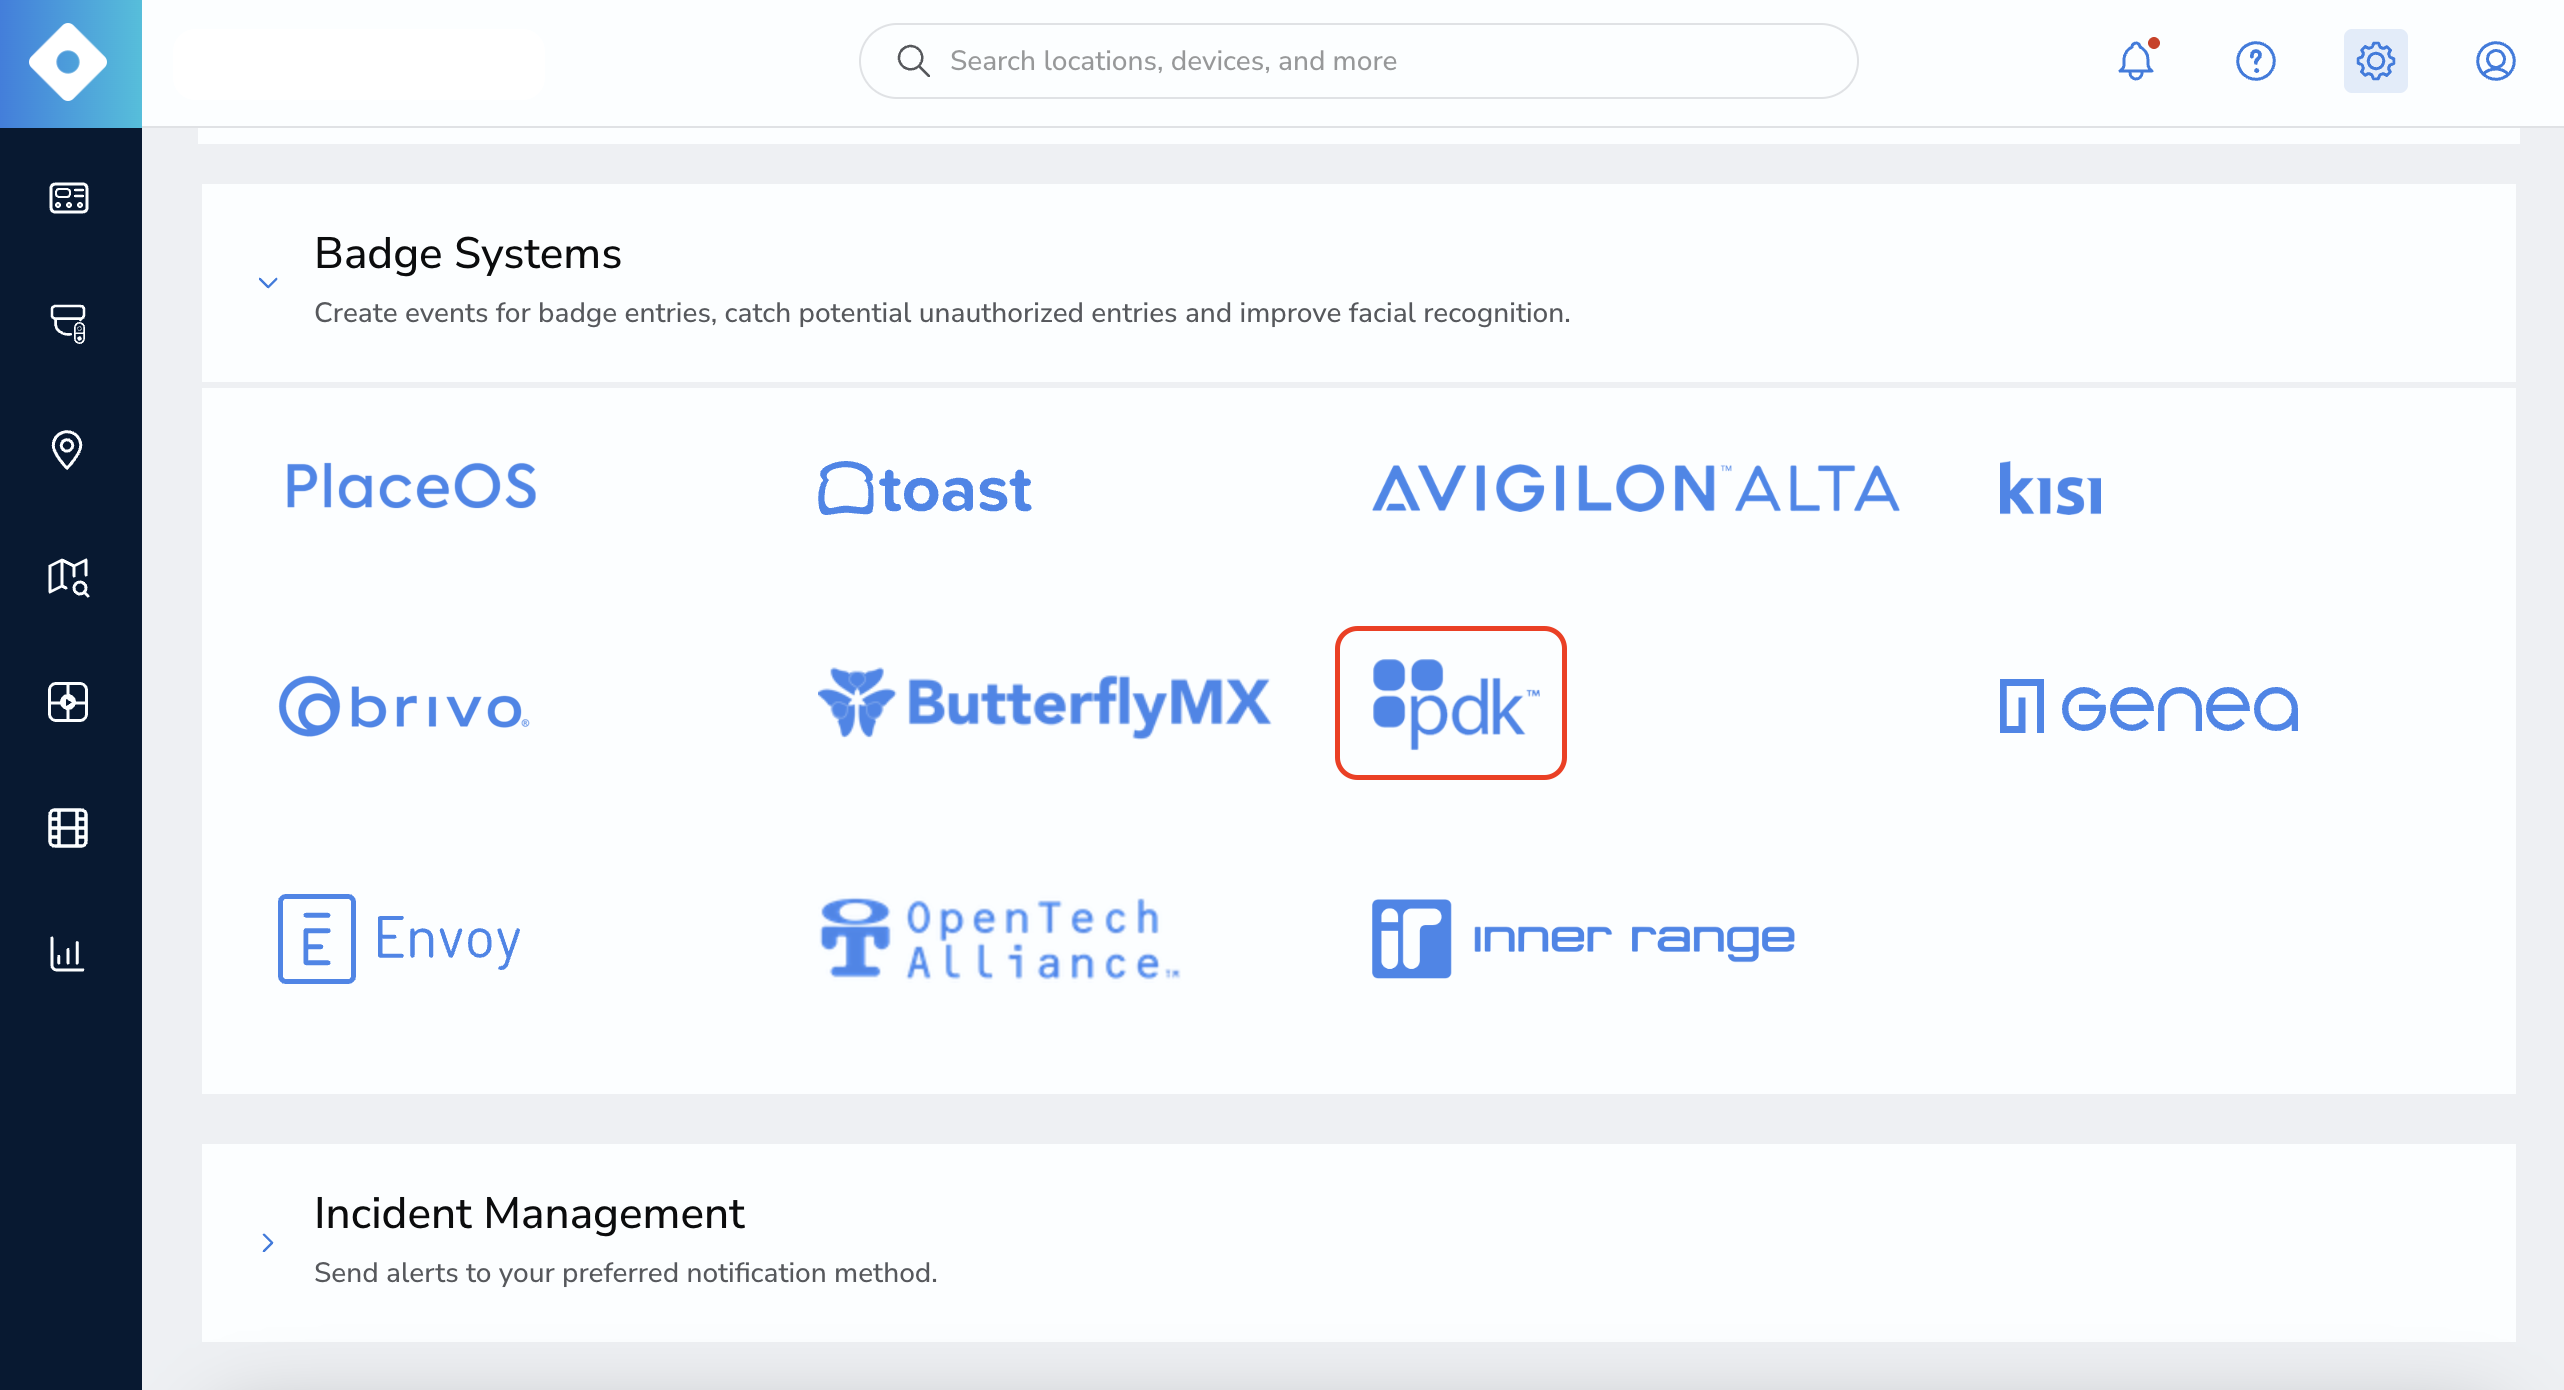Click the Badge Systems description text
Image resolution: width=2564 pixels, height=1390 pixels.
pos(942,313)
